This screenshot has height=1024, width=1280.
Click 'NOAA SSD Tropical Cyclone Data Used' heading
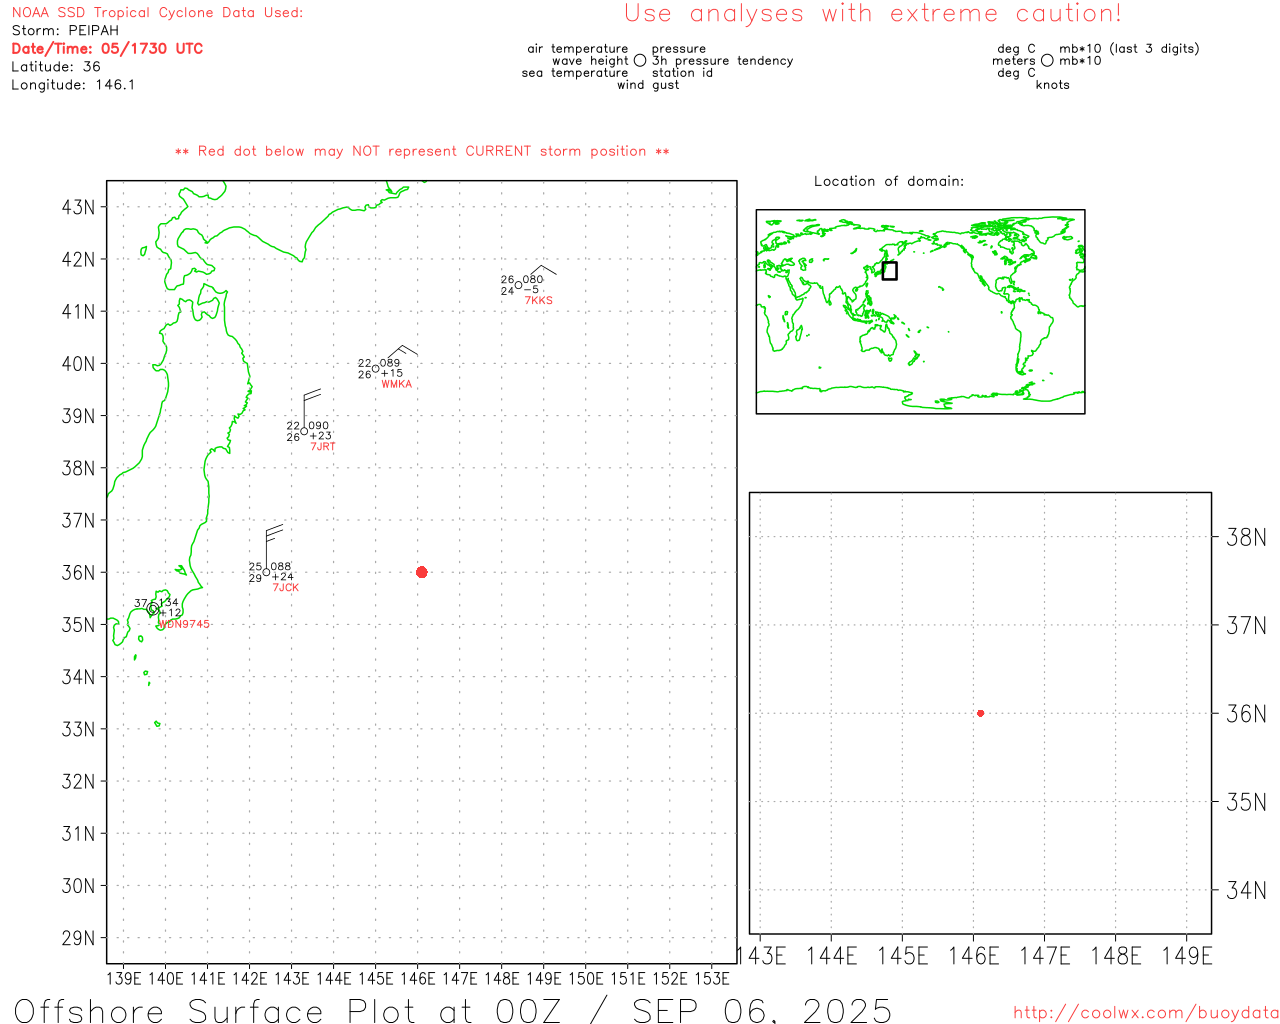click(x=157, y=13)
